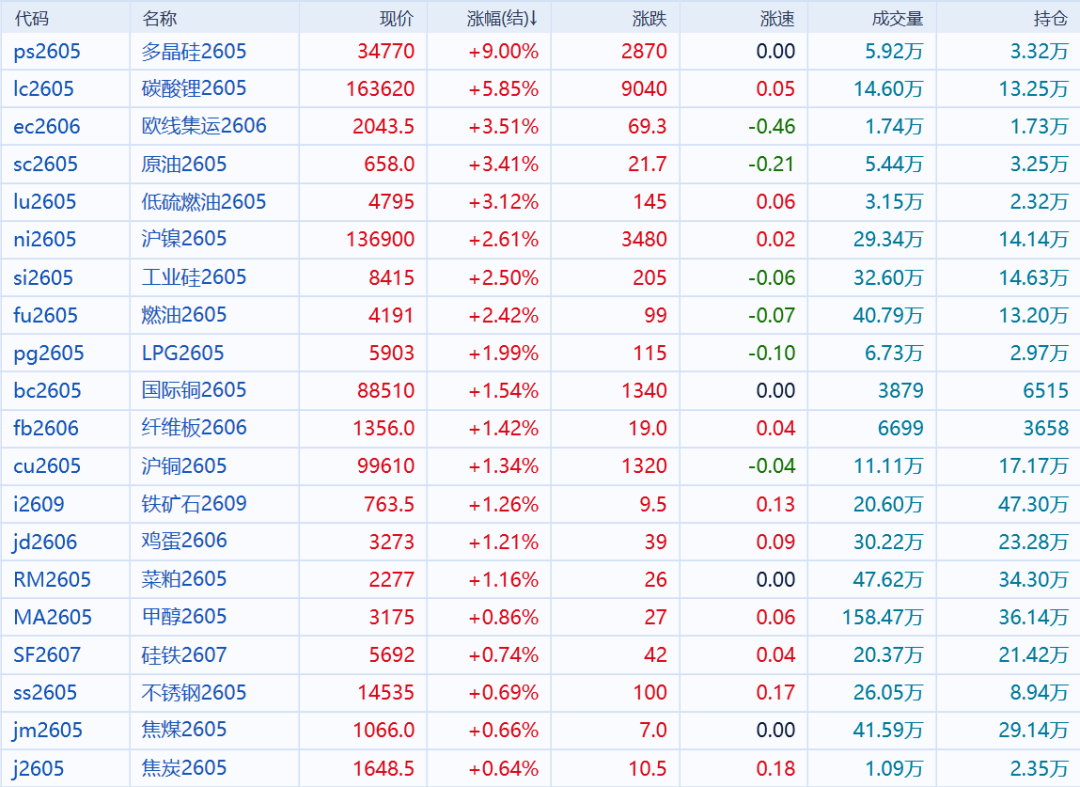
Task: Sort by 涨速 column header
Action: [x=777, y=18]
